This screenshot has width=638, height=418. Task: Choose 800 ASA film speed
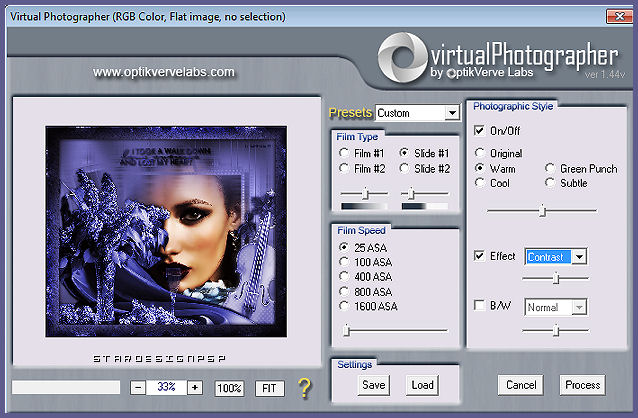pyautogui.click(x=344, y=291)
